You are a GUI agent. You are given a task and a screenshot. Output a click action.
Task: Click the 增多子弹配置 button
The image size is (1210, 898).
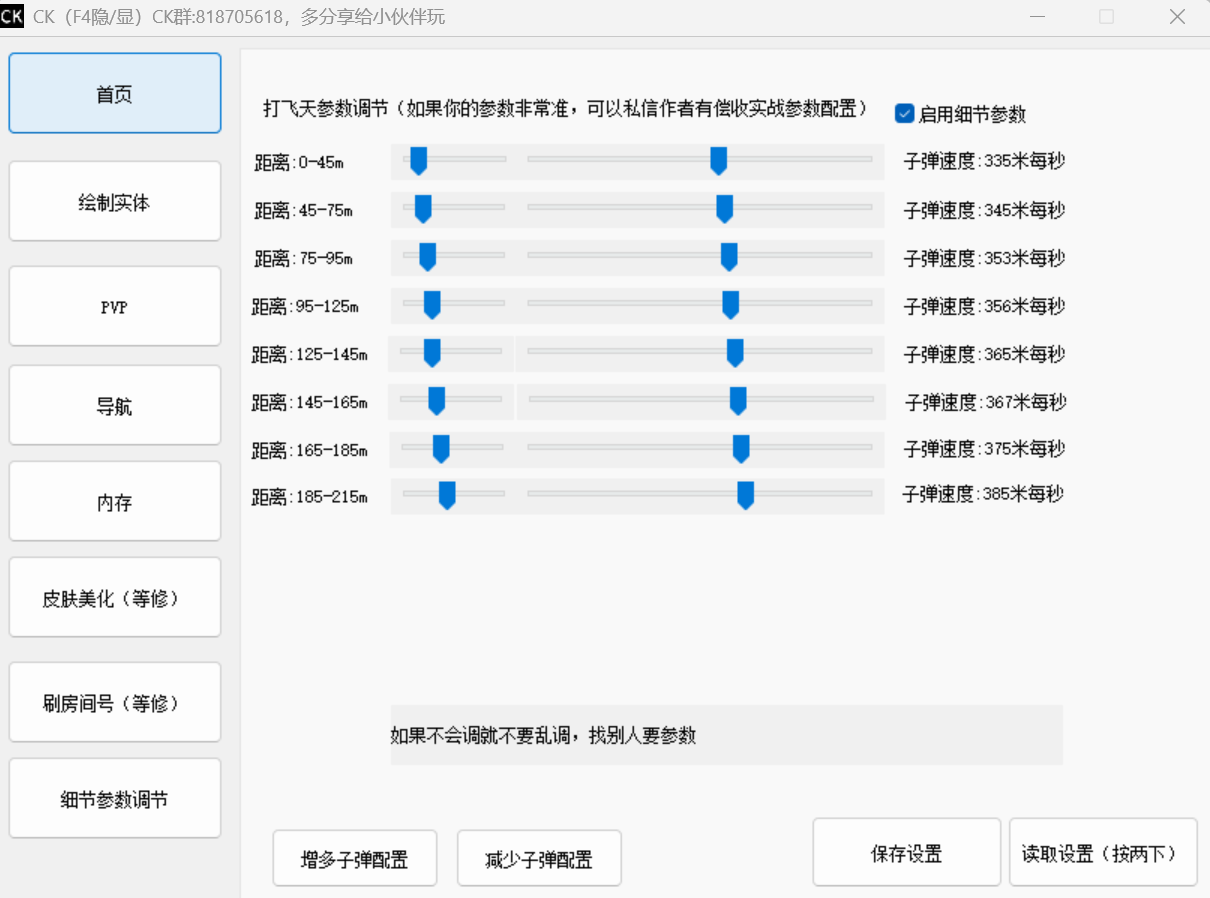pos(355,859)
